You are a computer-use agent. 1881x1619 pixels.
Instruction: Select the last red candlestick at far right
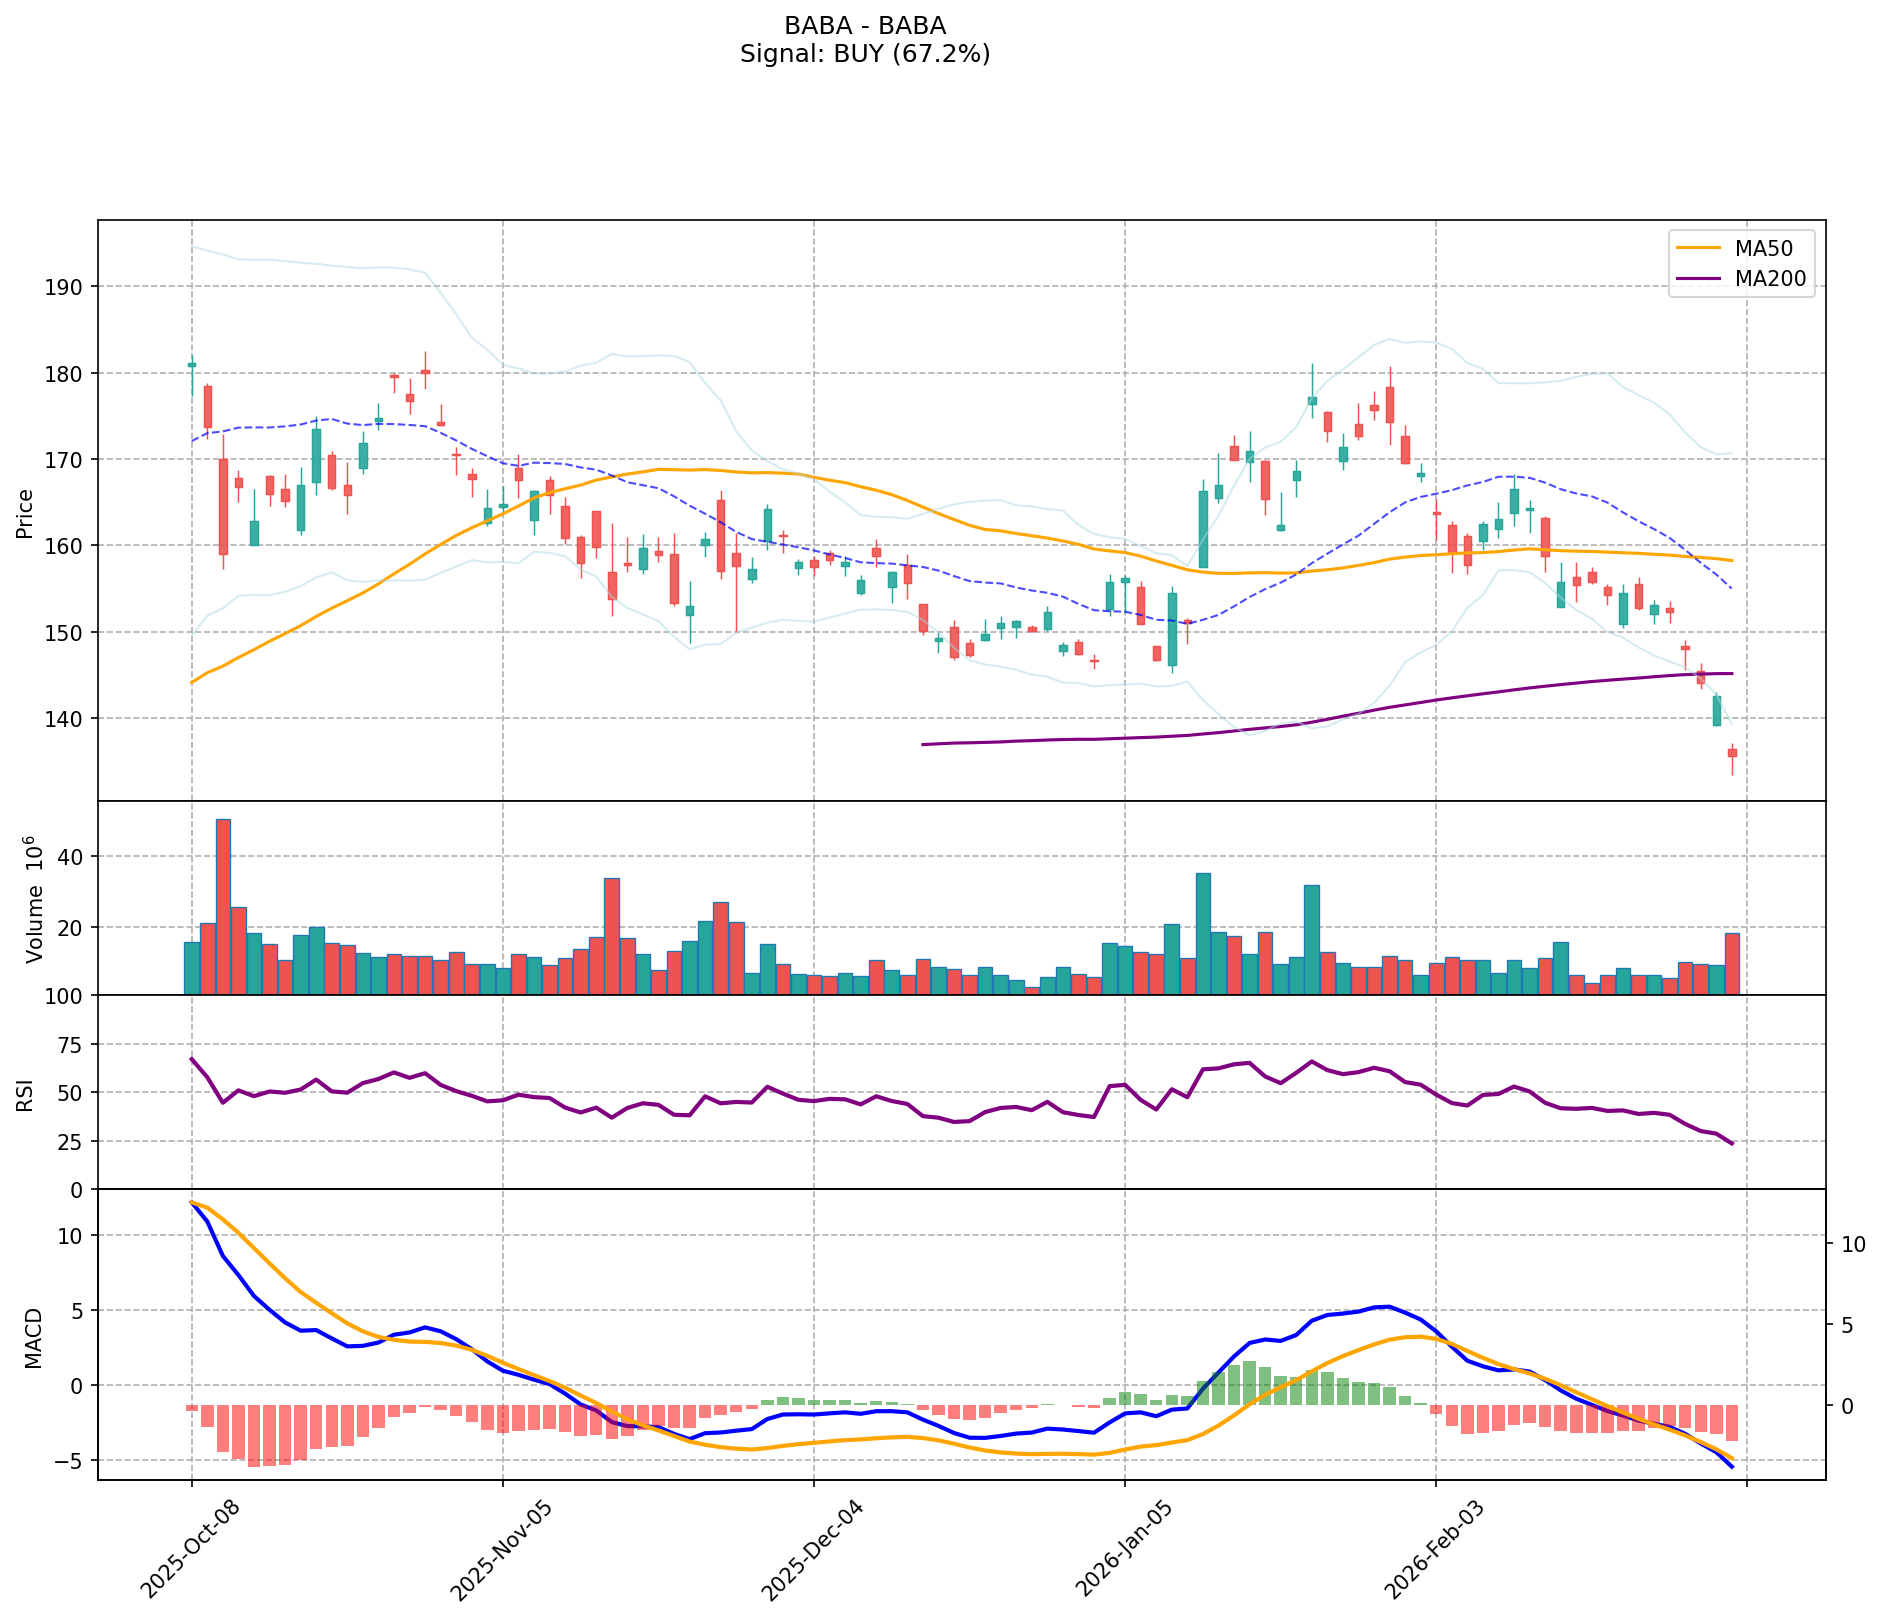click(1732, 752)
